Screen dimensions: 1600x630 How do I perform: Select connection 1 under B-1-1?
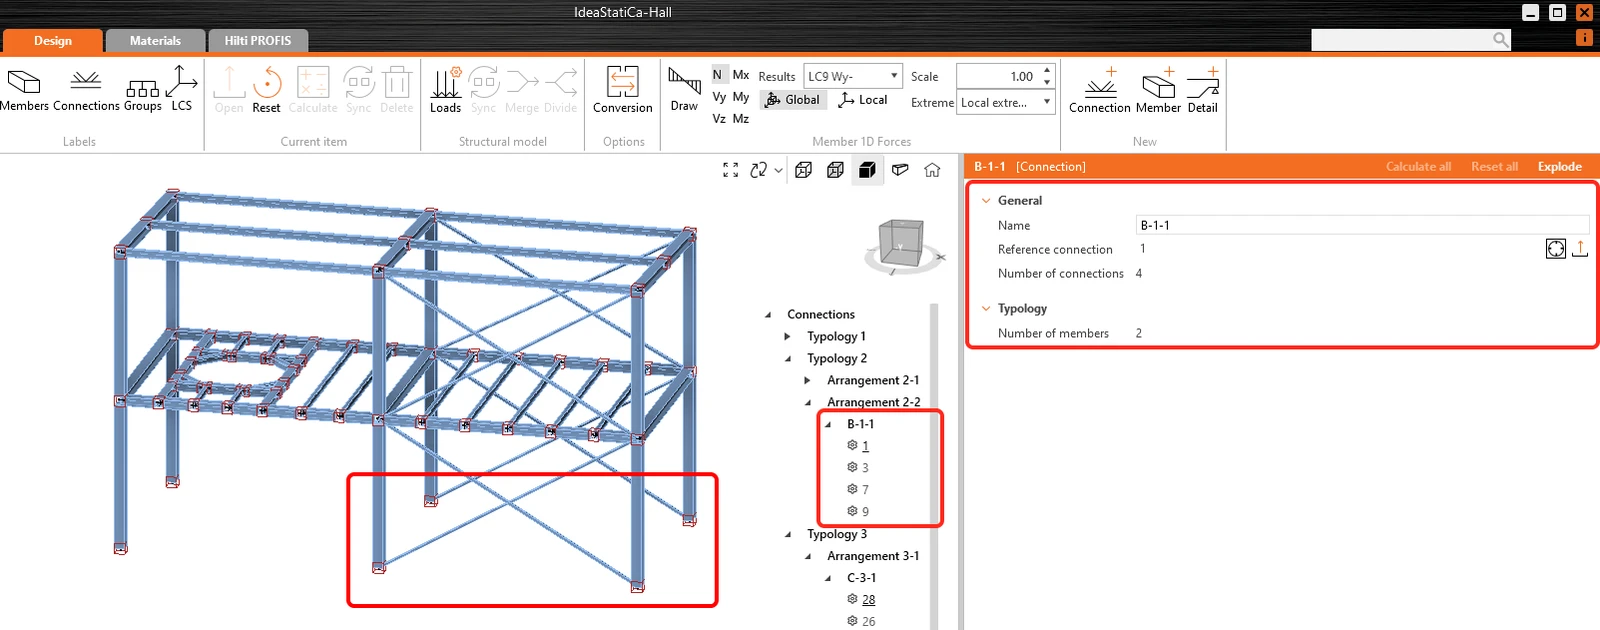[x=865, y=446]
